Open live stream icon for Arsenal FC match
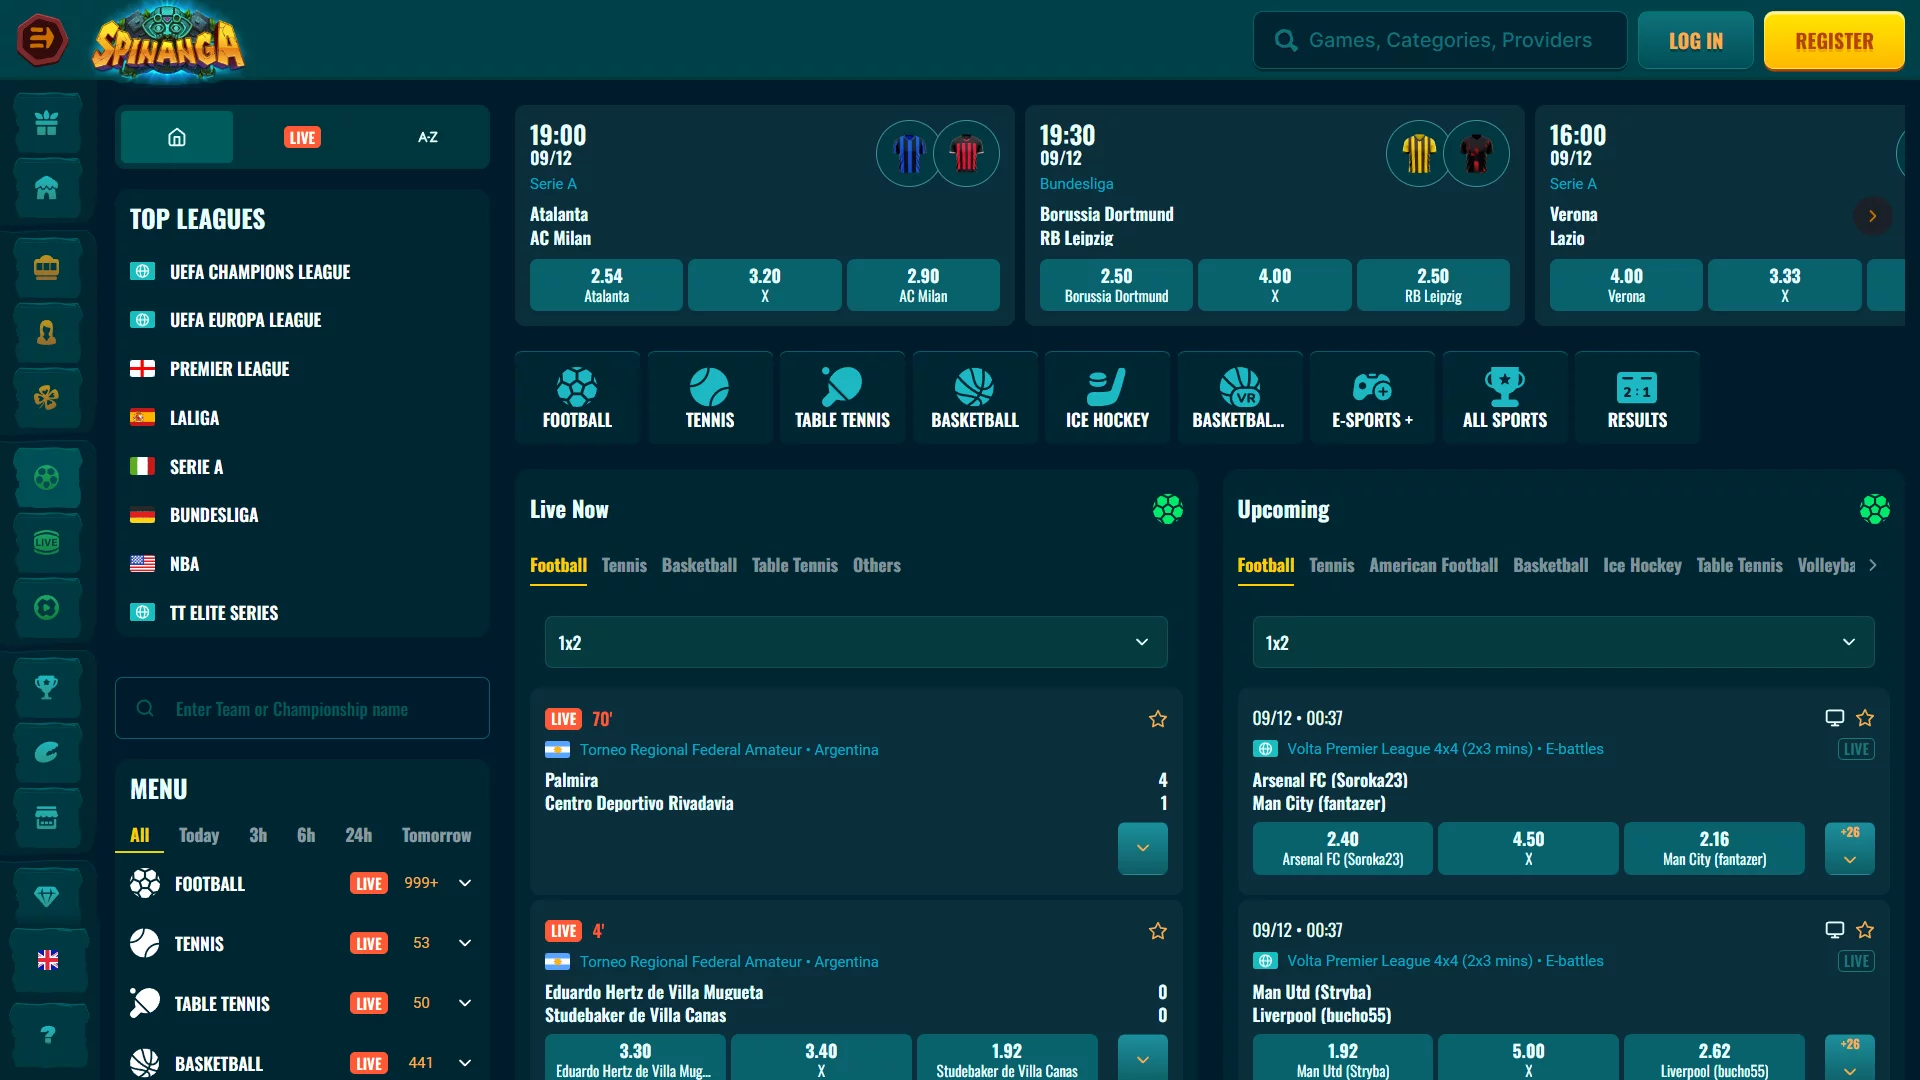Viewport: 1920px width, 1080px height. coord(1834,718)
